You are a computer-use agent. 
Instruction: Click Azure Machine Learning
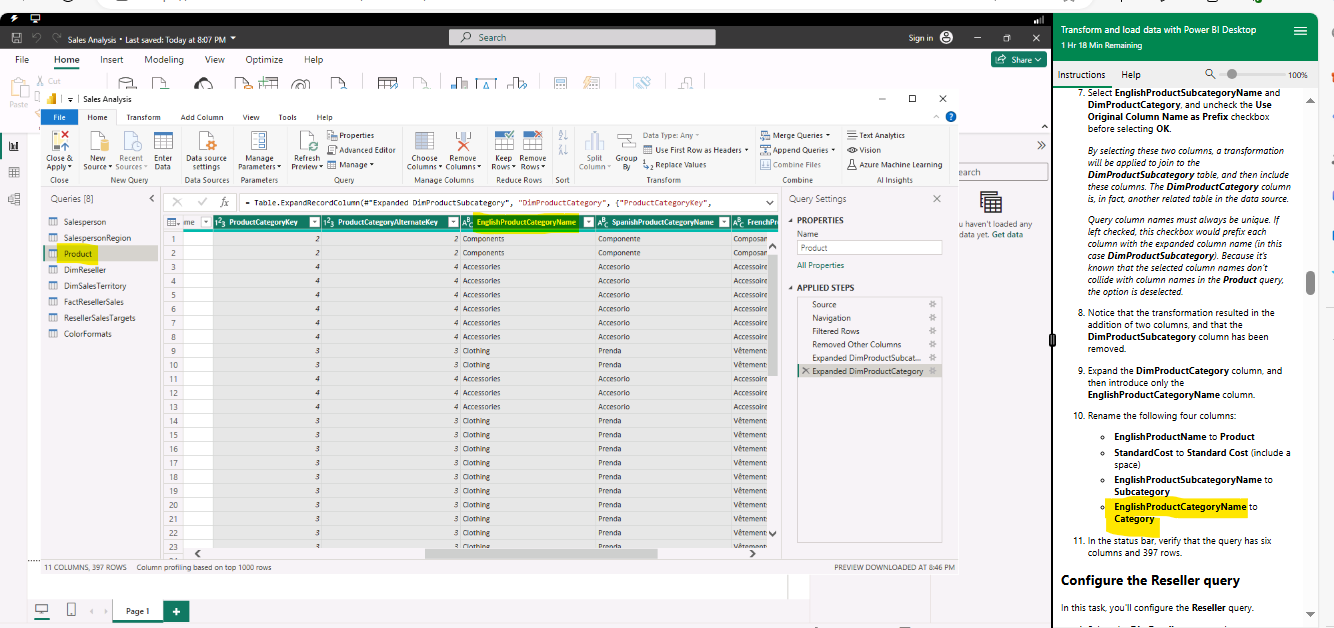point(894,165)
